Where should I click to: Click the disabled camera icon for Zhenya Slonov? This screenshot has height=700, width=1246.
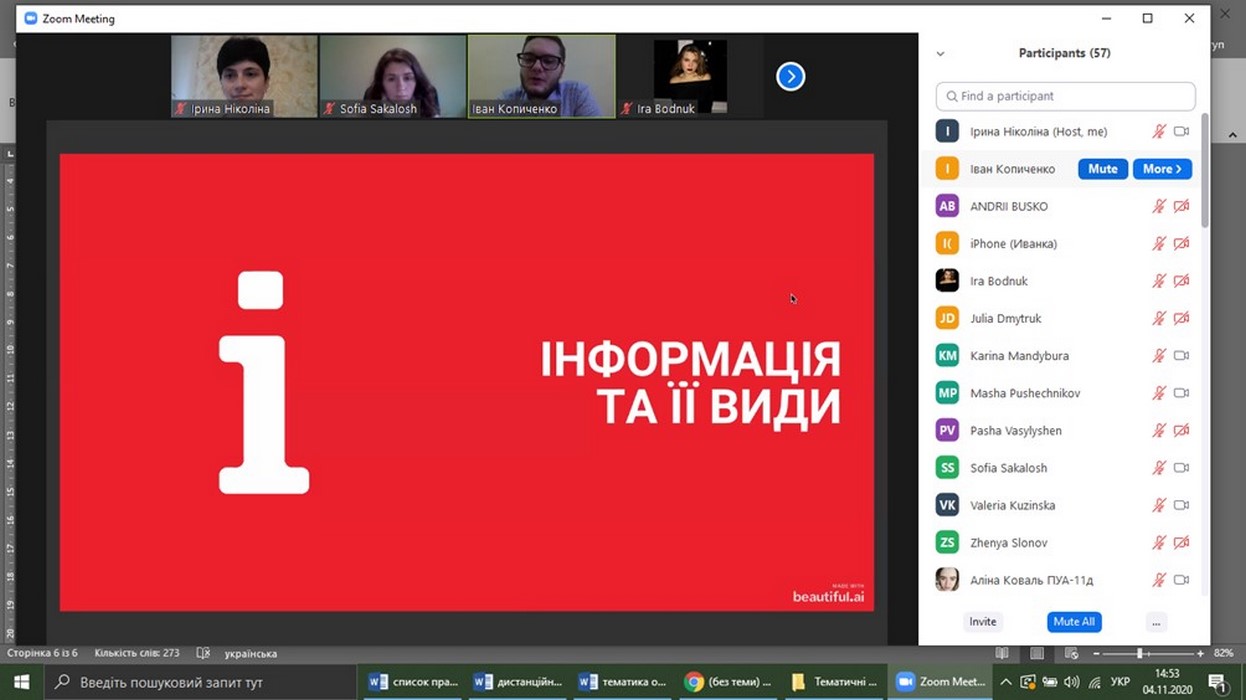click(x=1181, y=543)
